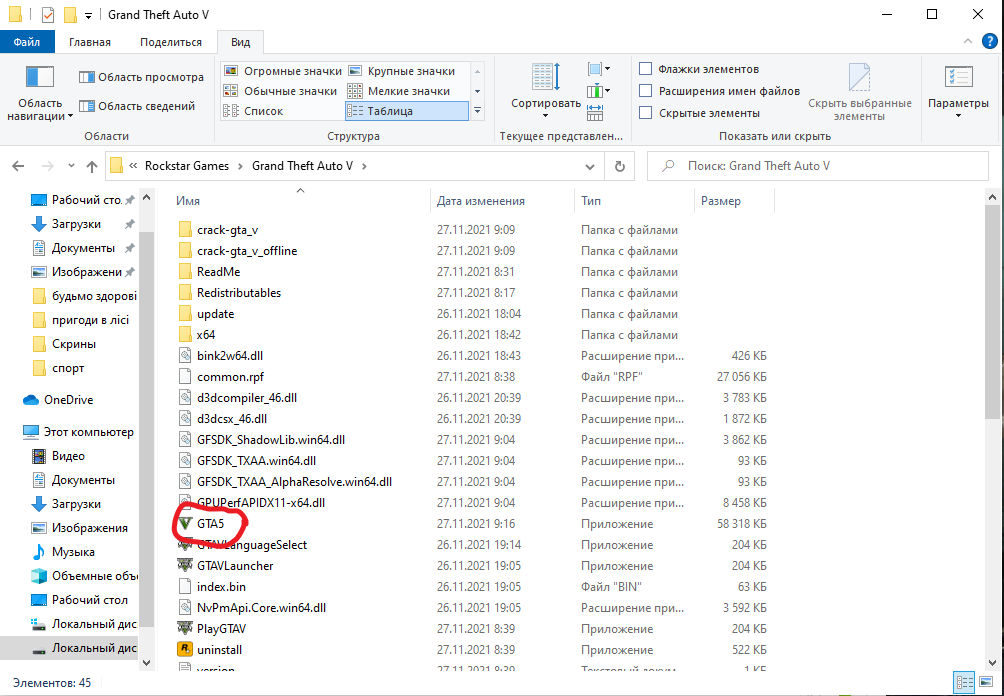Expand Область навигации dropdown arrow
This screenshot has width=1004, height=696.
click(70, 117)
